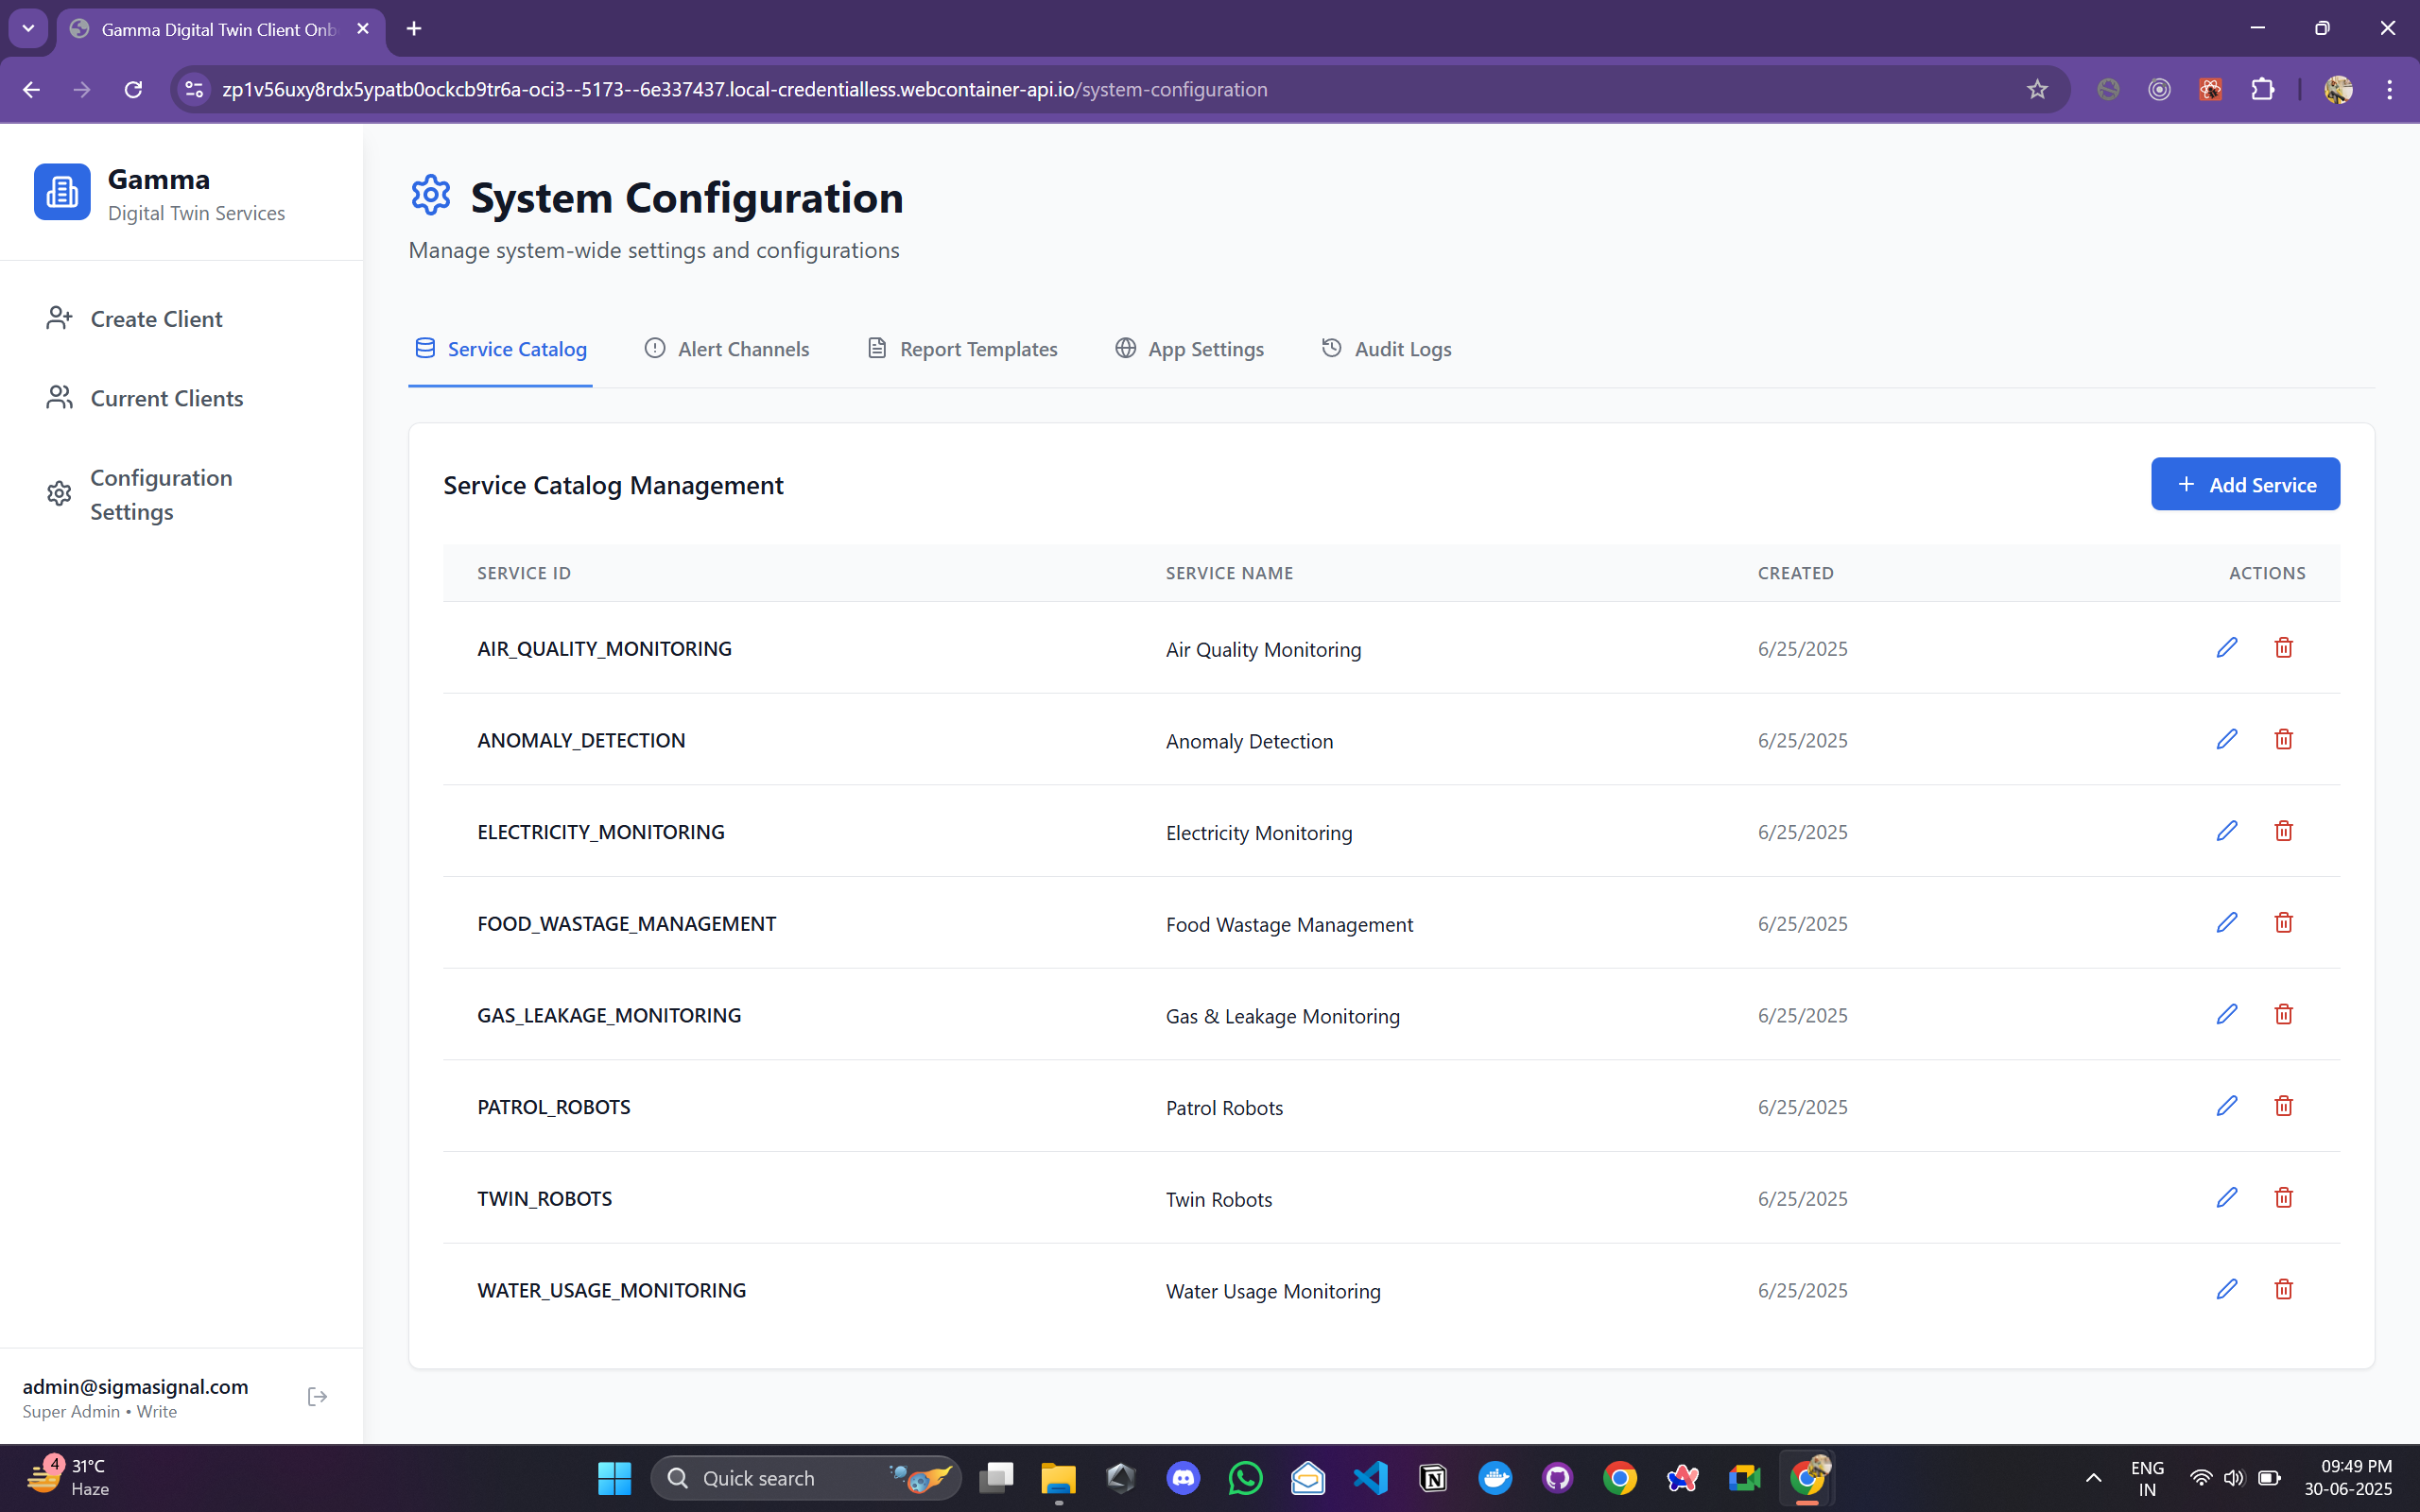The image size is (2420, 1512).
Task: Go to Current Clients page
Action: pos(166,398)
